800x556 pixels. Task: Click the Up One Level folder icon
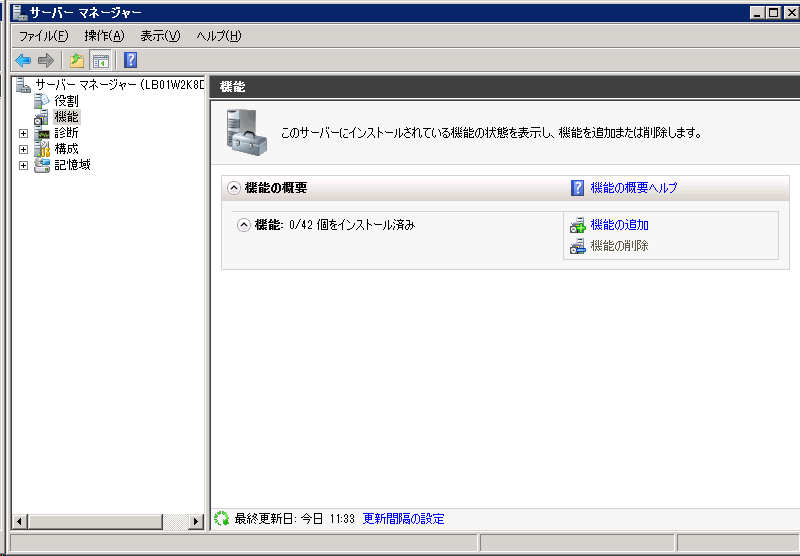(77, 60)
